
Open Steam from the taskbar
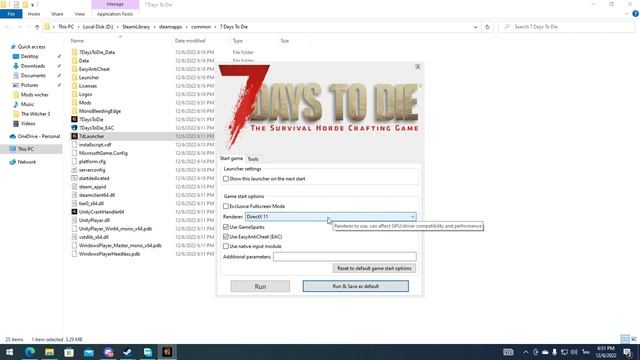click(x=128, y=352)
